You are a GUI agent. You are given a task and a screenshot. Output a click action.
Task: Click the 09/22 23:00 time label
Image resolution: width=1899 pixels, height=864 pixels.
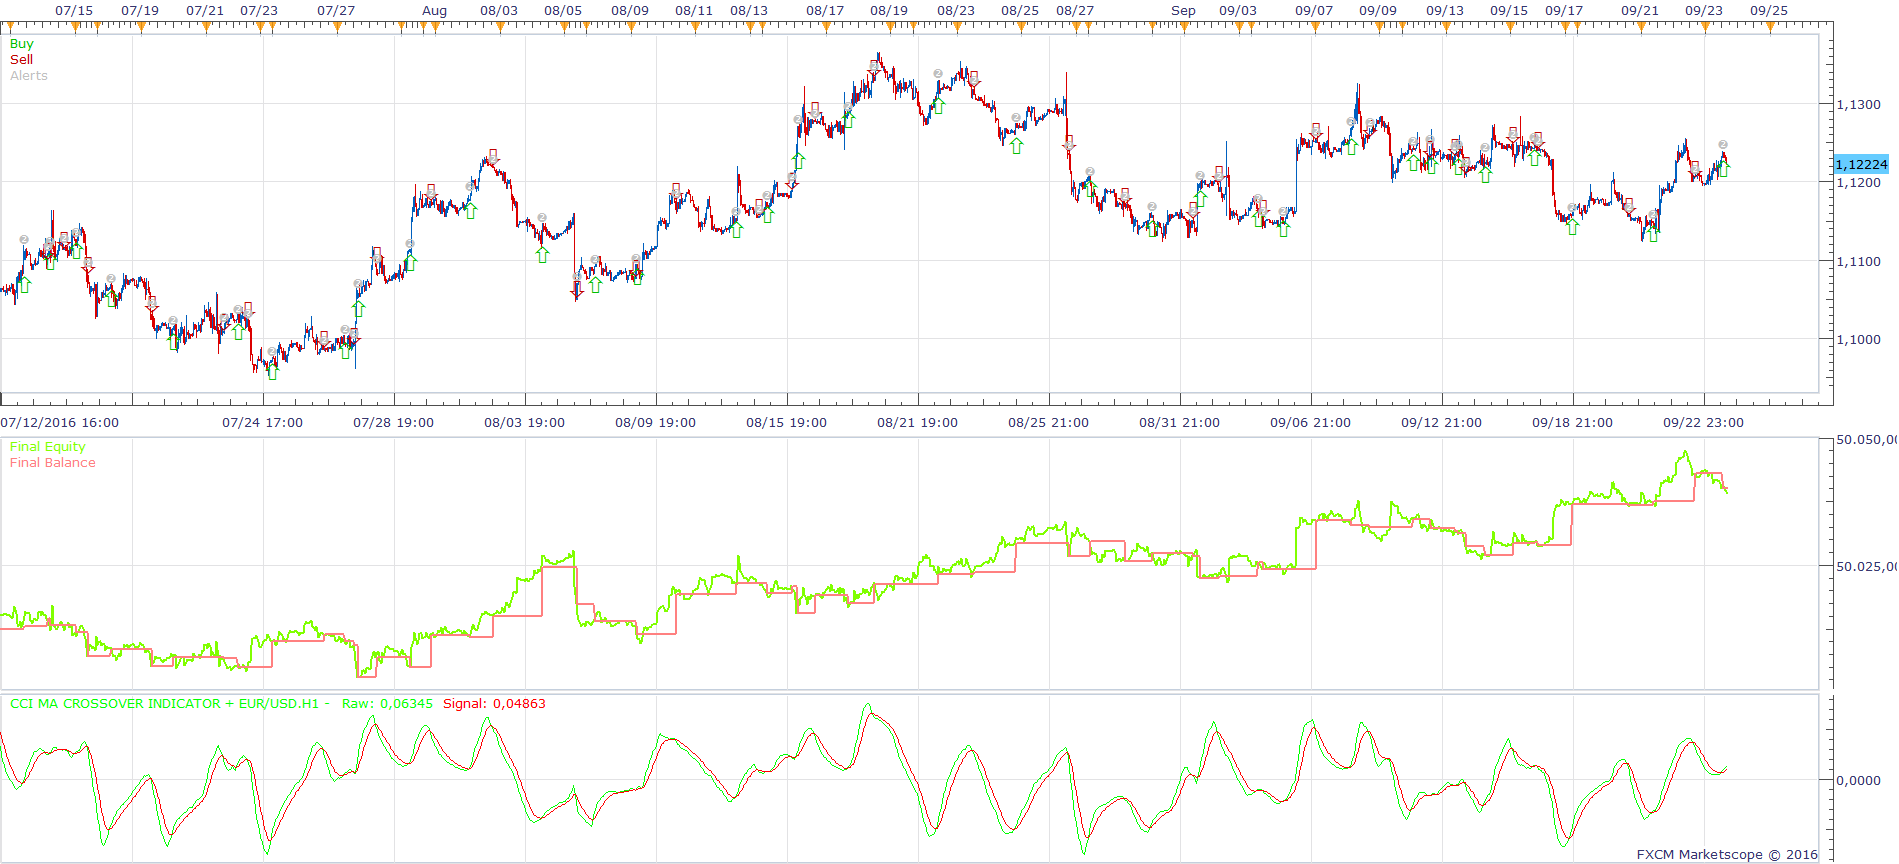click(x=1703, y=423)
